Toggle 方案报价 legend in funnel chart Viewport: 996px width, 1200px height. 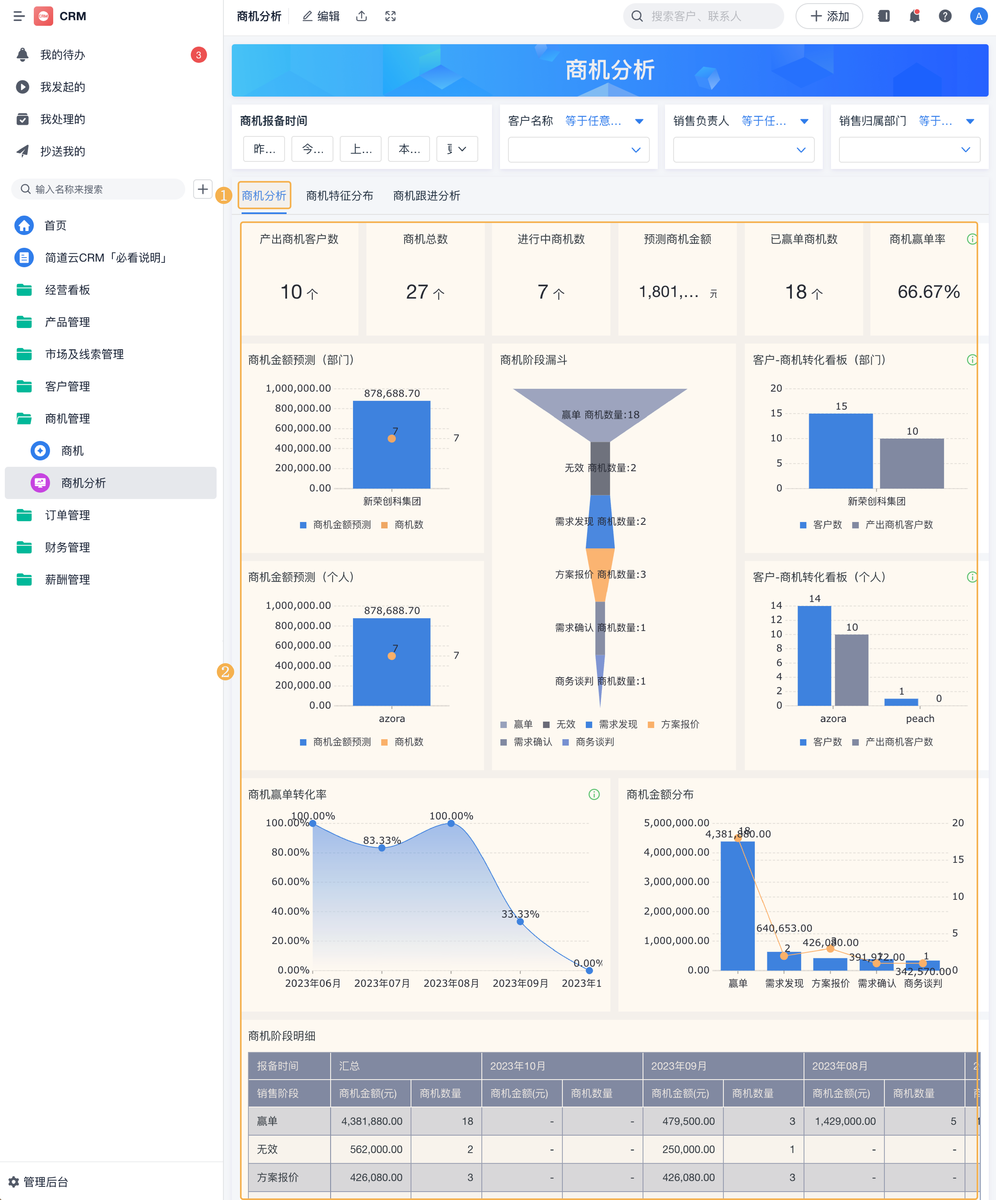pos(672,724)
